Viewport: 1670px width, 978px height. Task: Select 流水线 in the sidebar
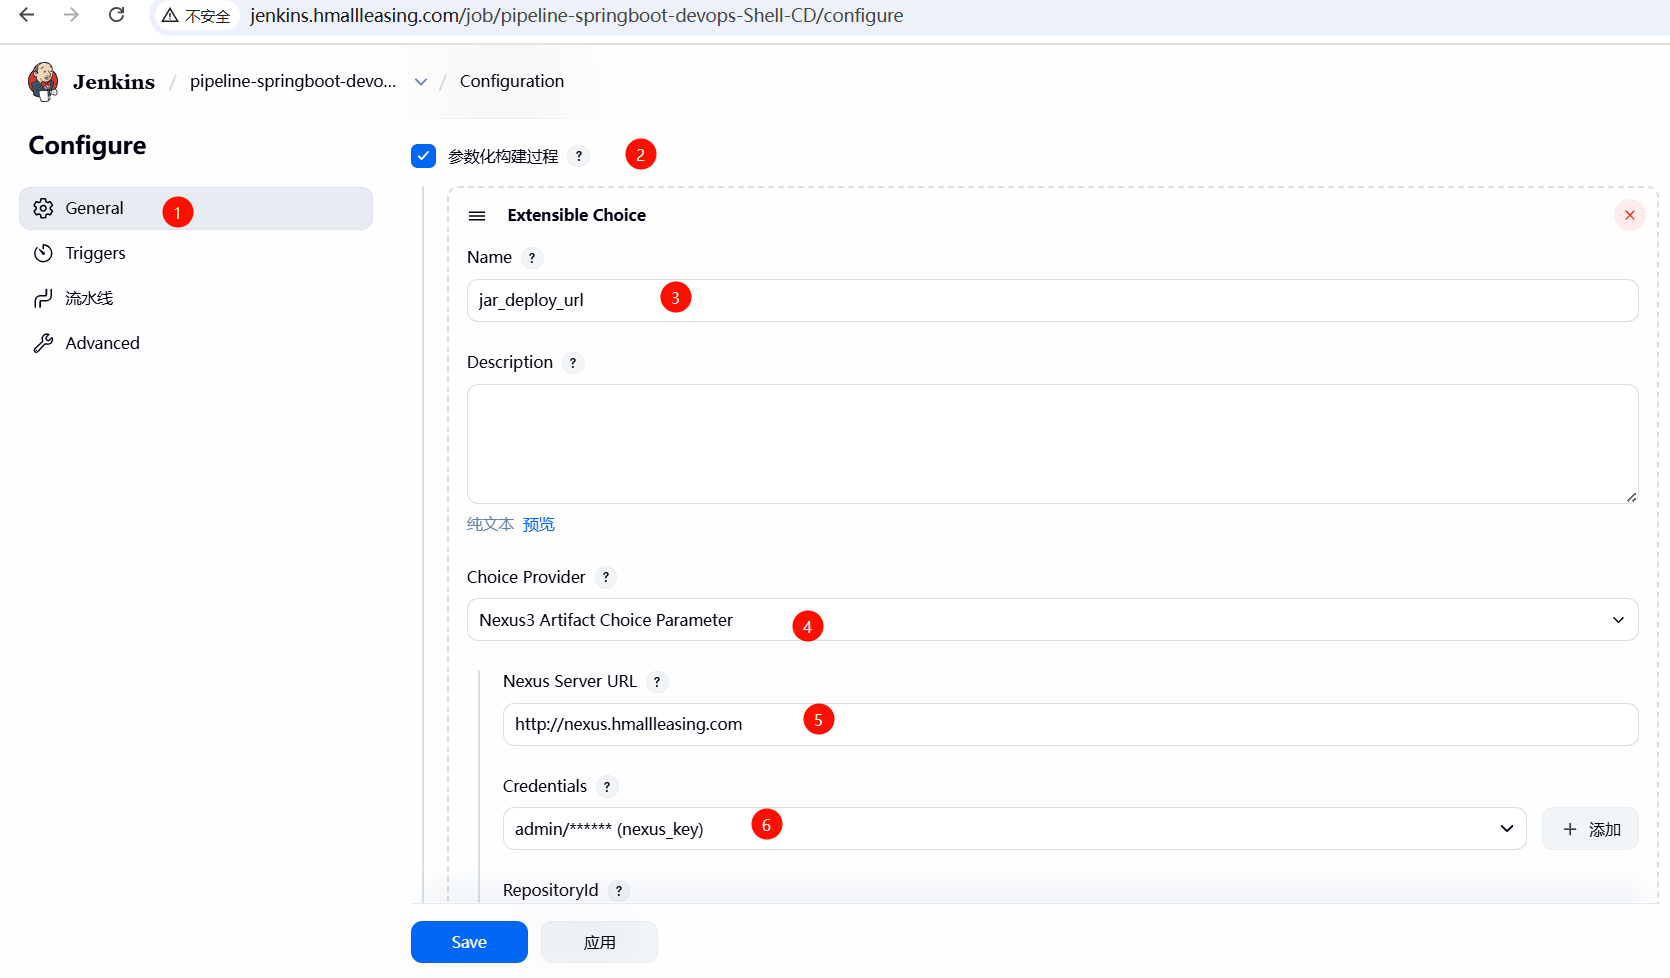(x=89, y=298)
